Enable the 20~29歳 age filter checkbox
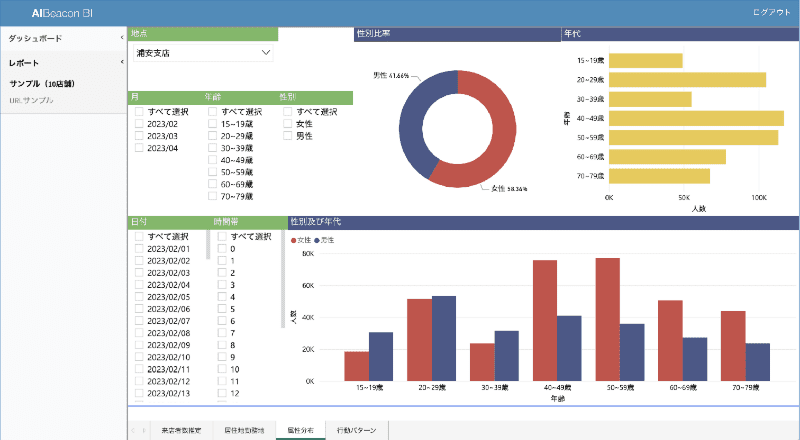This screenshot has height=440, width=800. coord(212,136)
